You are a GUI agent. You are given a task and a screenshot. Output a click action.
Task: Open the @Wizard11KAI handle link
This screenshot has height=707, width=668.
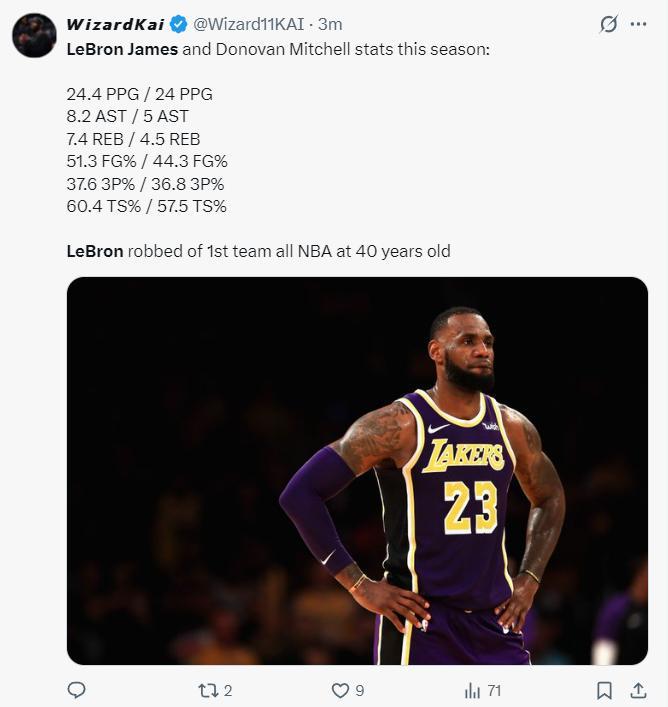(249, 24)
